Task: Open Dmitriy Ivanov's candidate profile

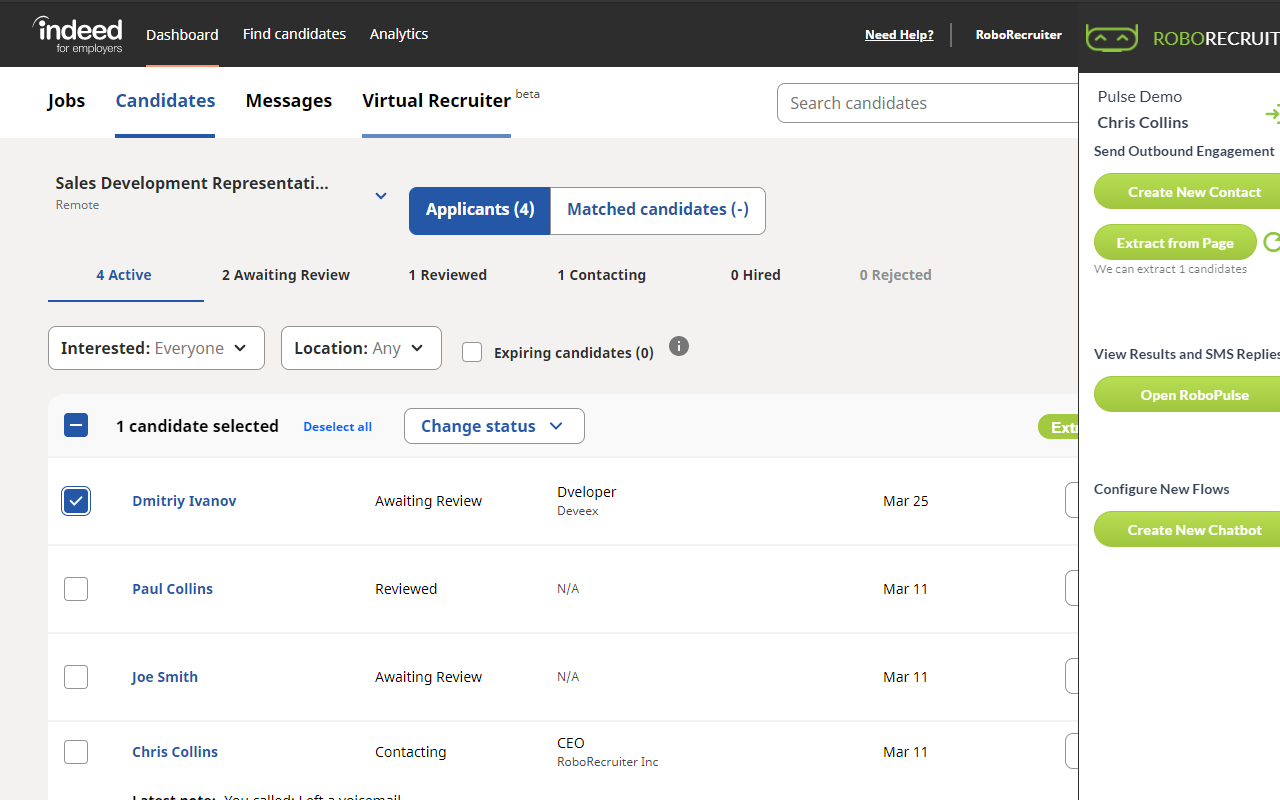Action: point(184,501)
